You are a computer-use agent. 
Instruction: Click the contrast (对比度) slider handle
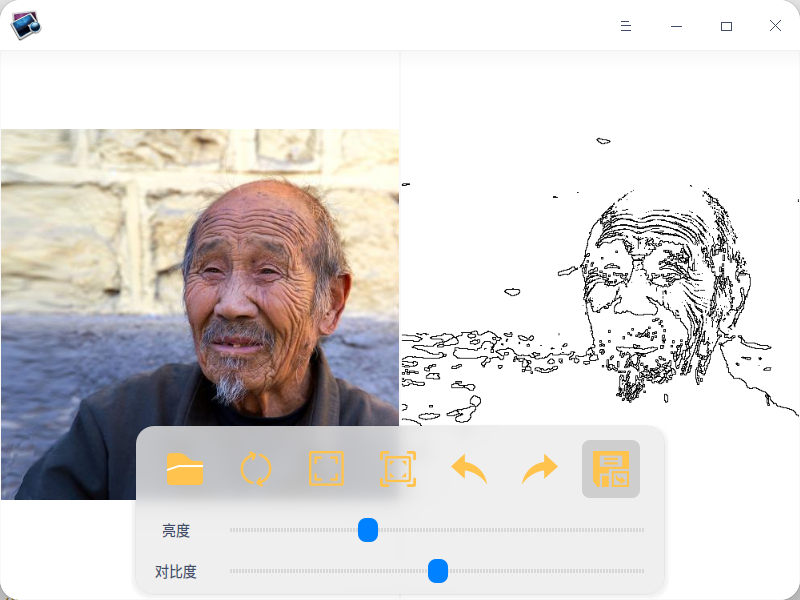click(x=438, y=571)
